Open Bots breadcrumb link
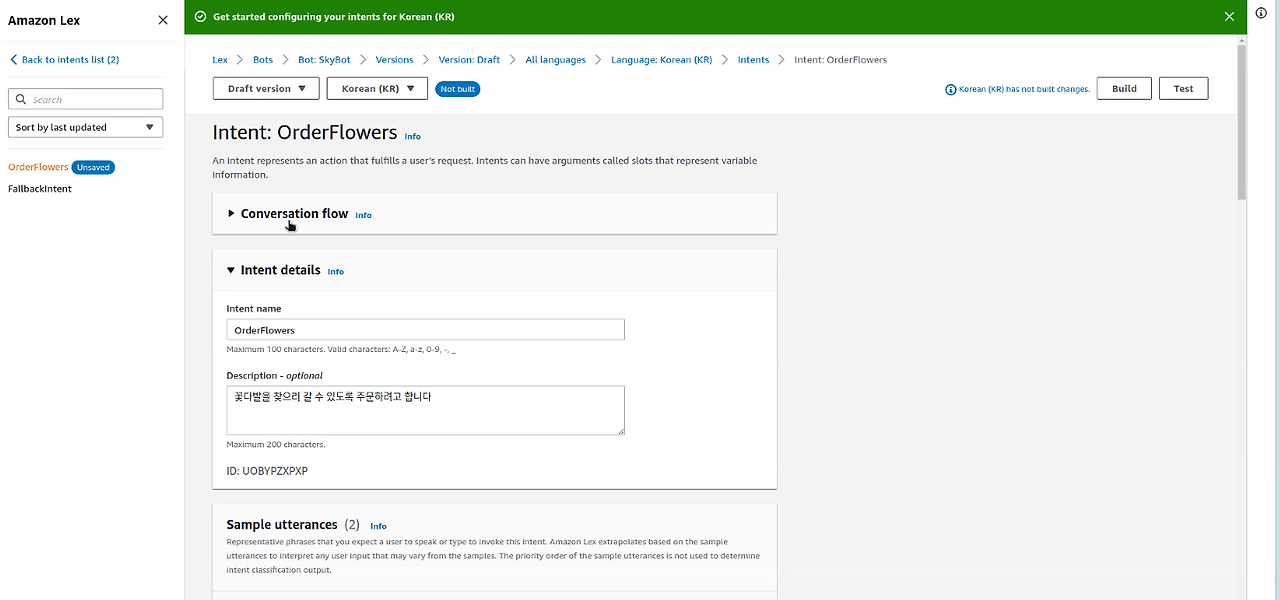 (263, 60)
